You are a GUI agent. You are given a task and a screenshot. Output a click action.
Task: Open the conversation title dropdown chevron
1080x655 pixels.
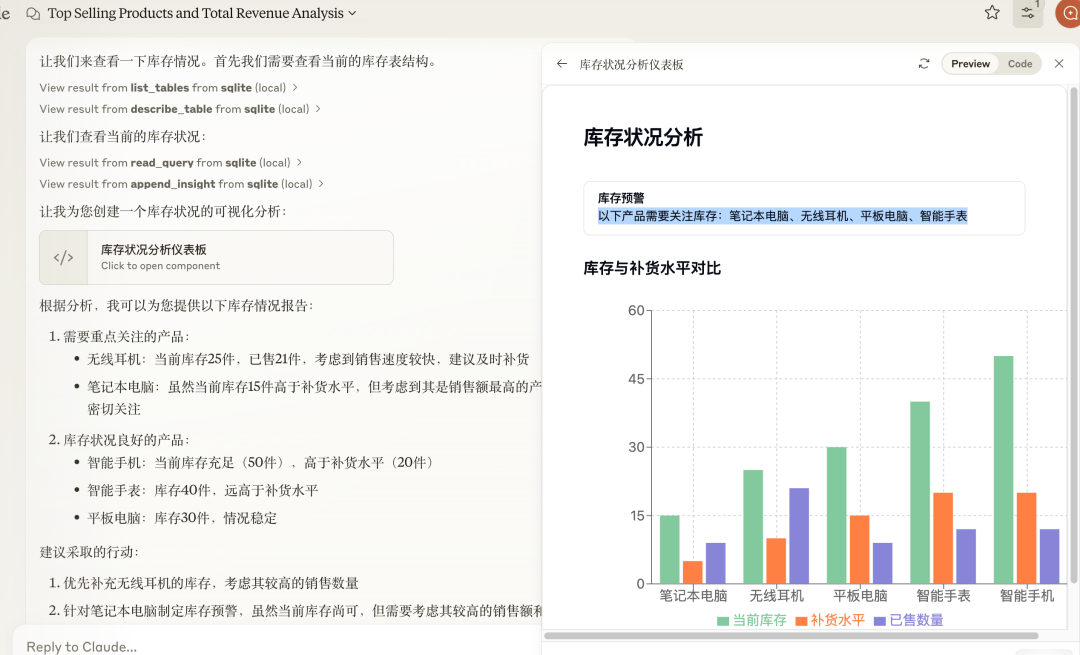350,13
